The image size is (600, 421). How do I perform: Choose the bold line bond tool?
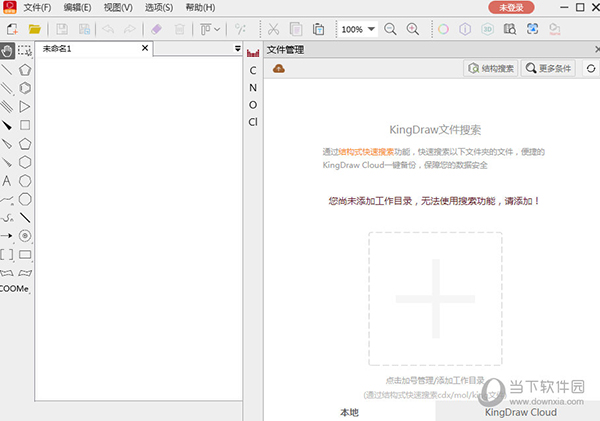(25, 218)
